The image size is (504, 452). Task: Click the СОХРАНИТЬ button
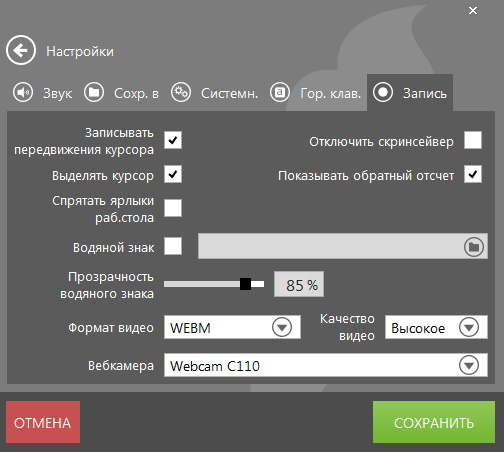point(434,422)
